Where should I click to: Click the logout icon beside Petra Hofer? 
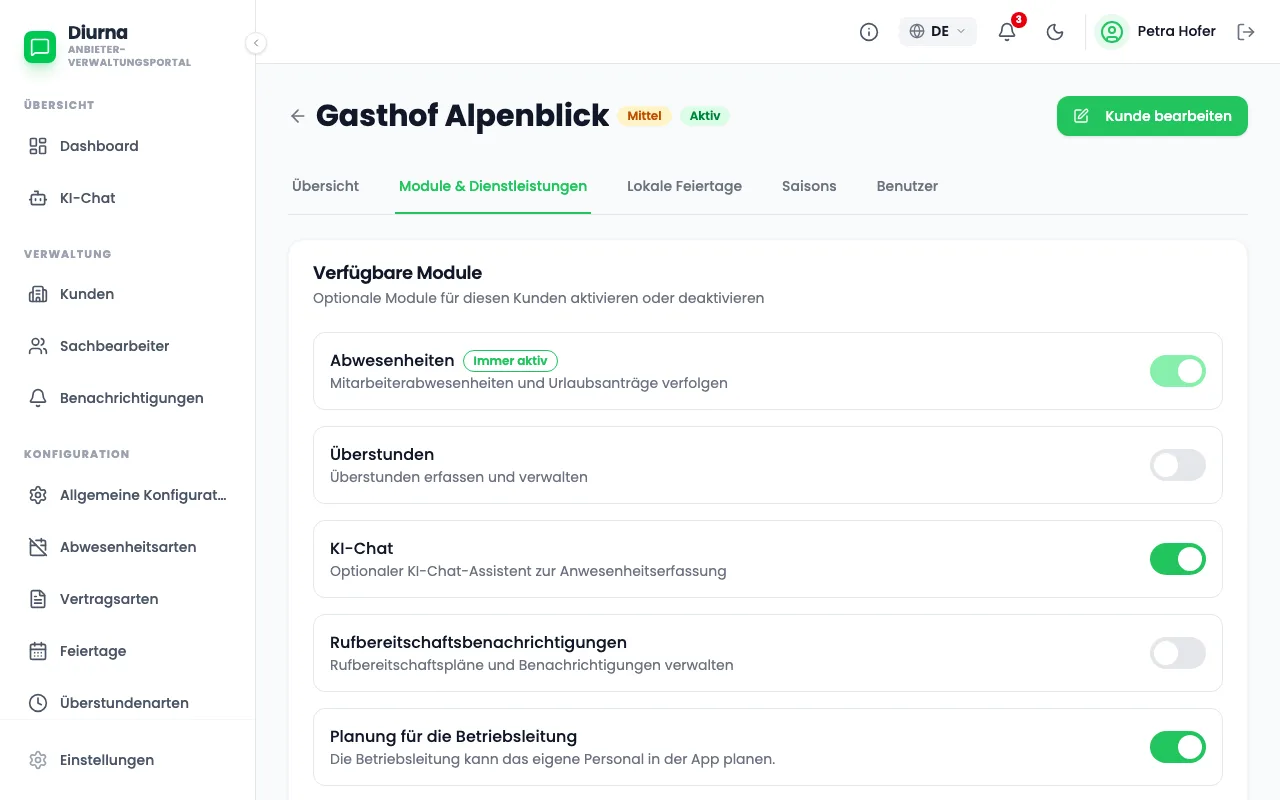point(1246,32)
